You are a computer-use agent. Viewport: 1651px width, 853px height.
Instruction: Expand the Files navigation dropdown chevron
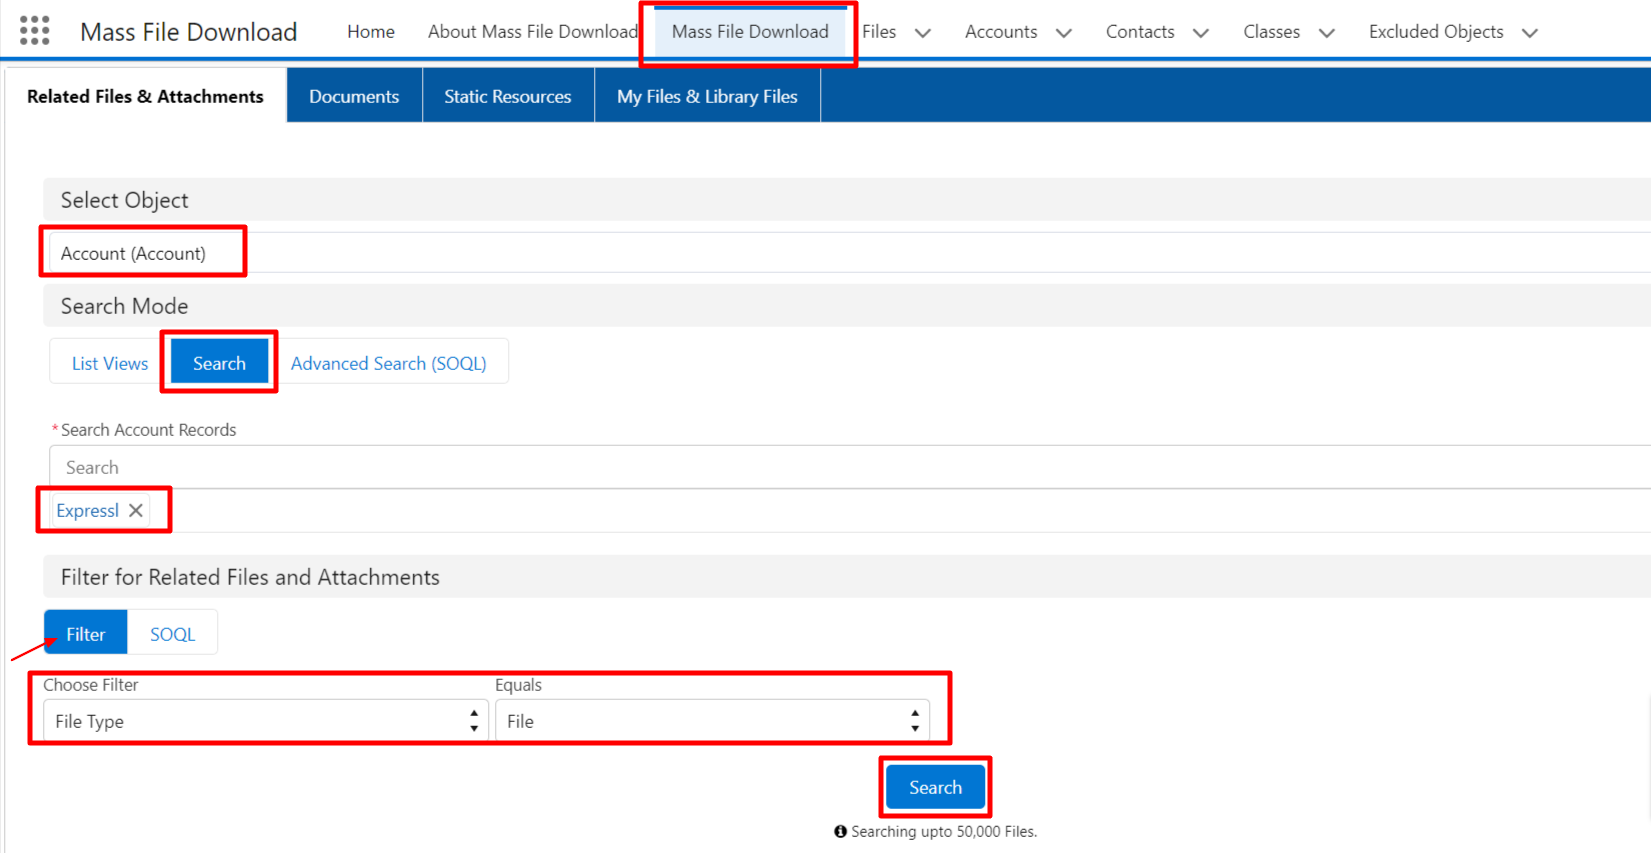[x=923, y=32]
